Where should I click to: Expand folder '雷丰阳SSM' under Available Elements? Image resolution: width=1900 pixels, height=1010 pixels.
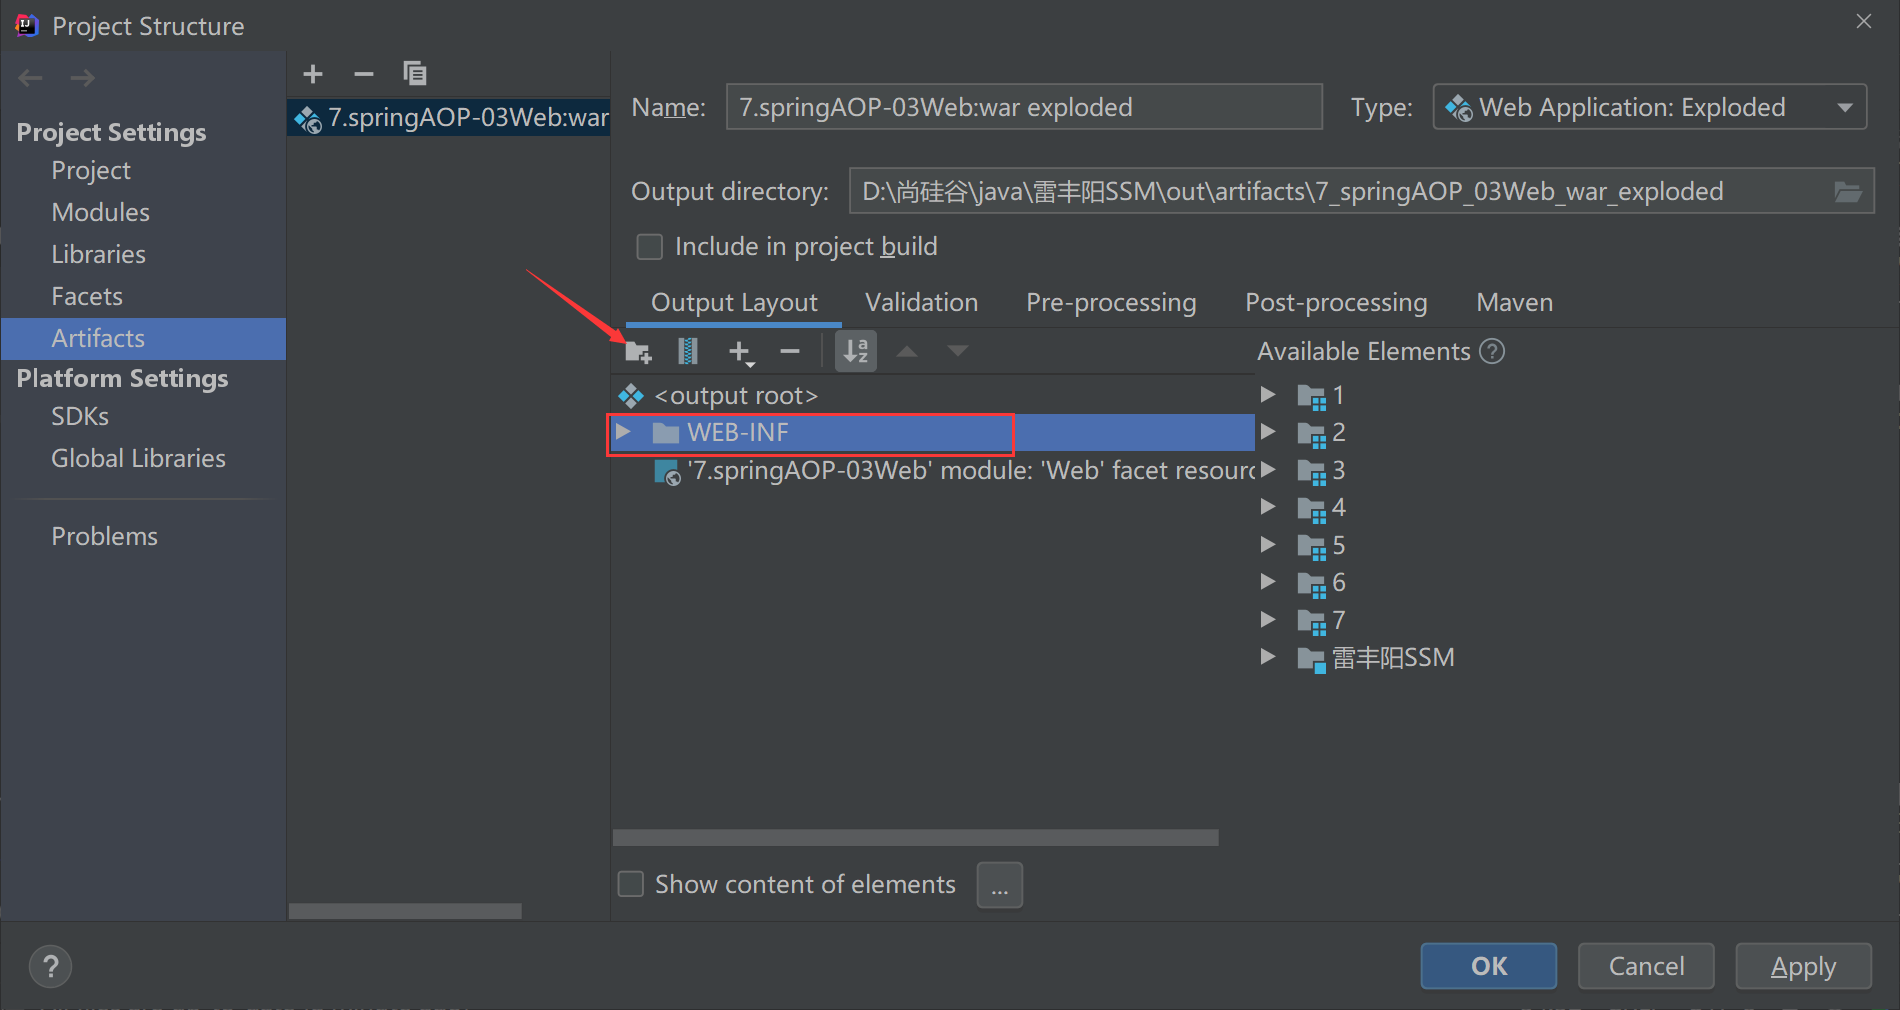1267,657
